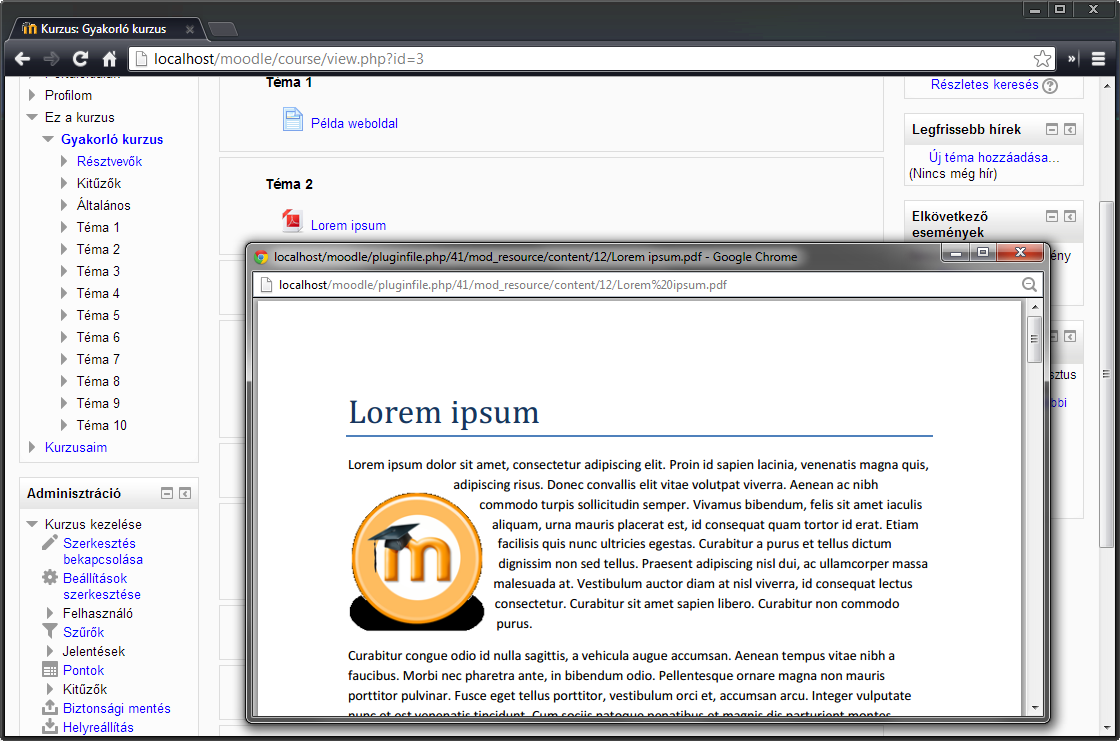Hide the Elkövetkező események block
Screen dimensions: 1120x741
[x=1051, y=216]
